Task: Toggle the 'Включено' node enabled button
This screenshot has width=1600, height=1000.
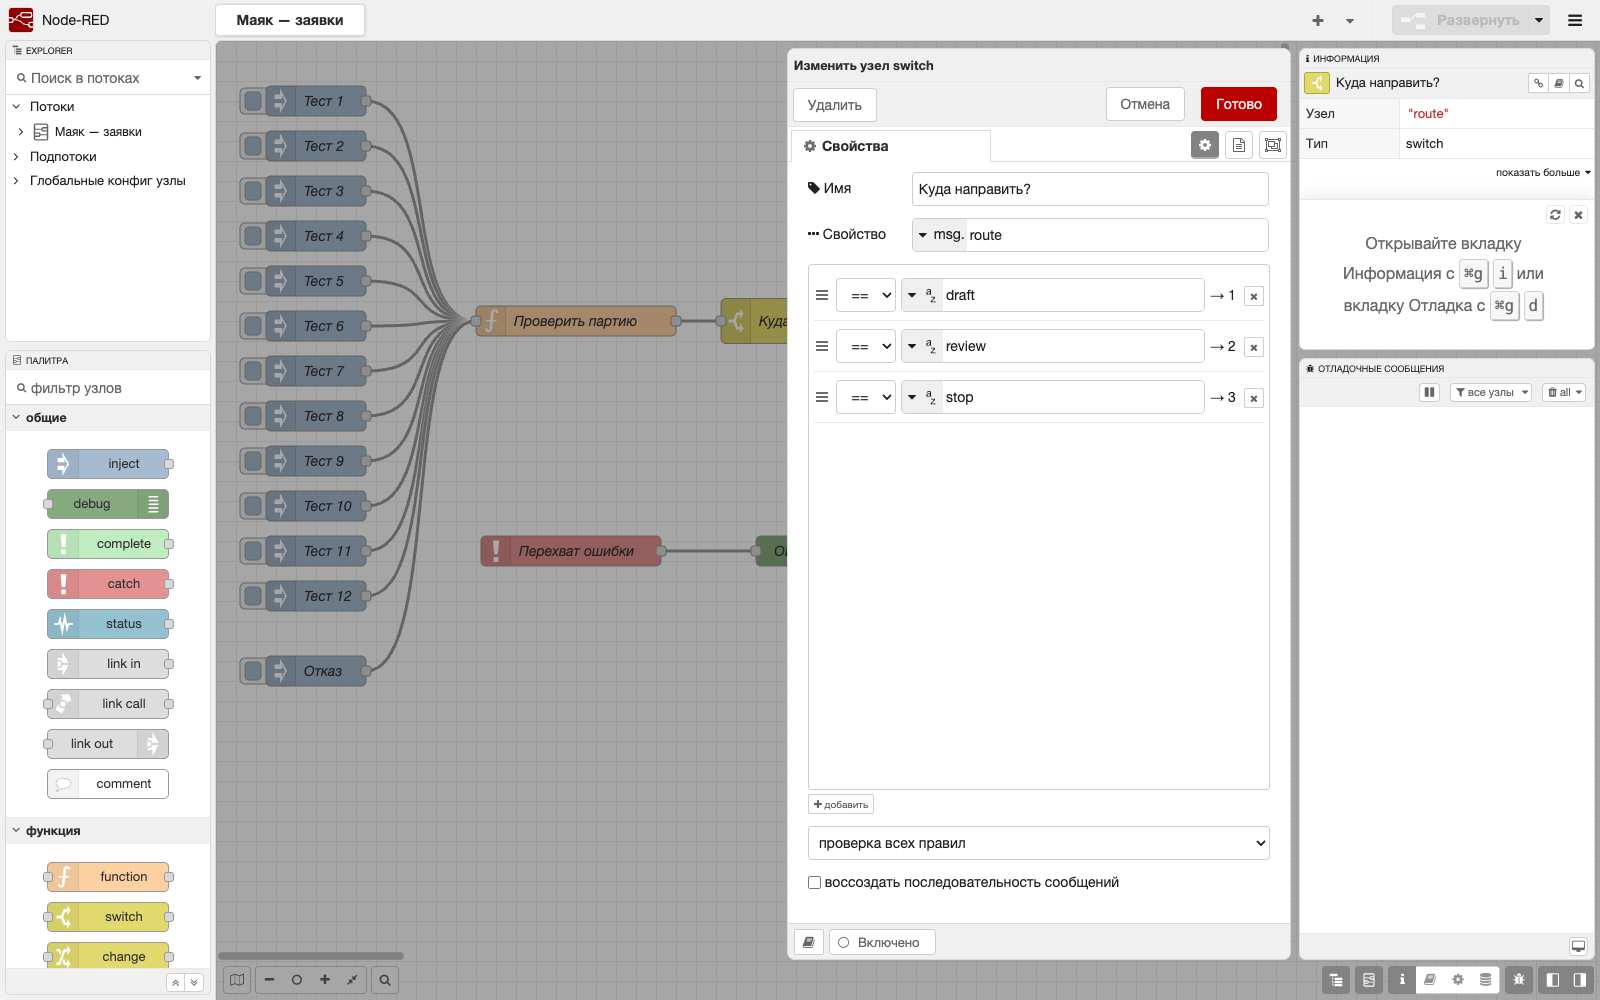Action: (x=882, y=942)
